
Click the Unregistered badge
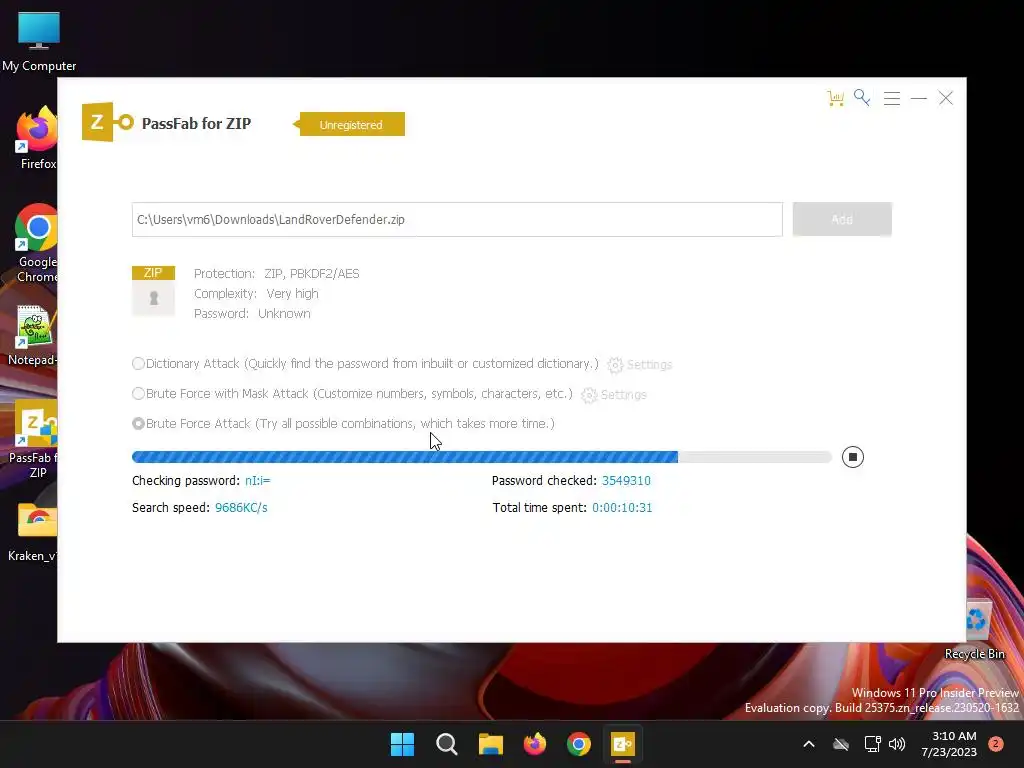350,124
